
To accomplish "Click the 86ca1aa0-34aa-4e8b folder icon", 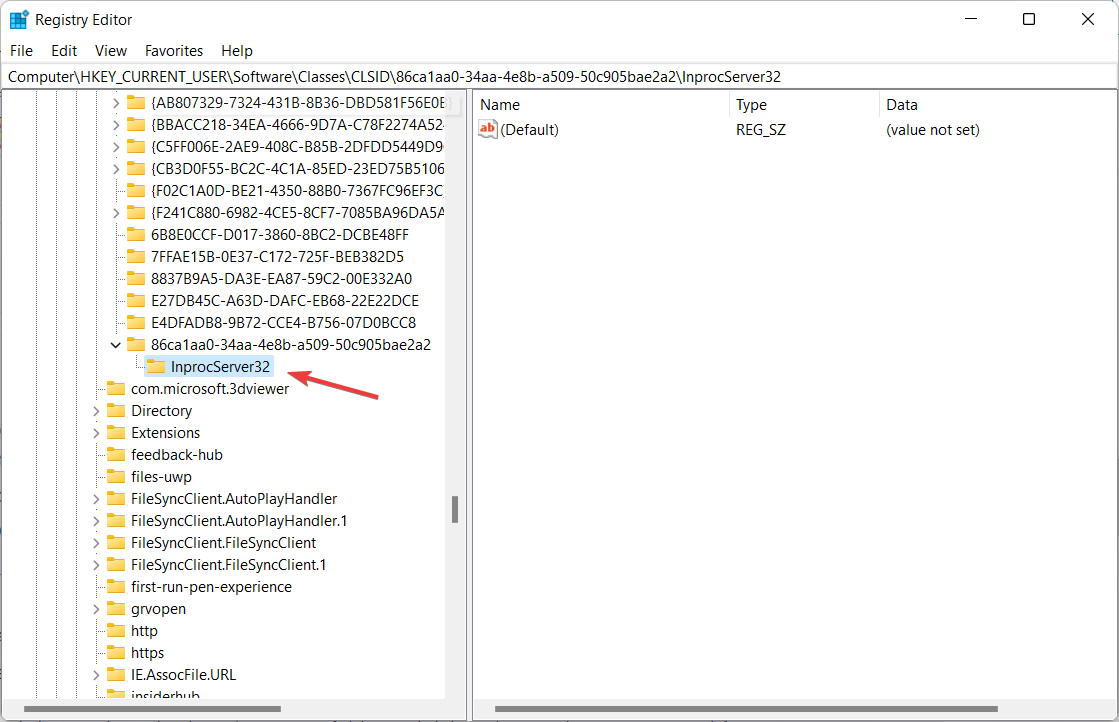I will pyautogui.click(x=136, y=345).
